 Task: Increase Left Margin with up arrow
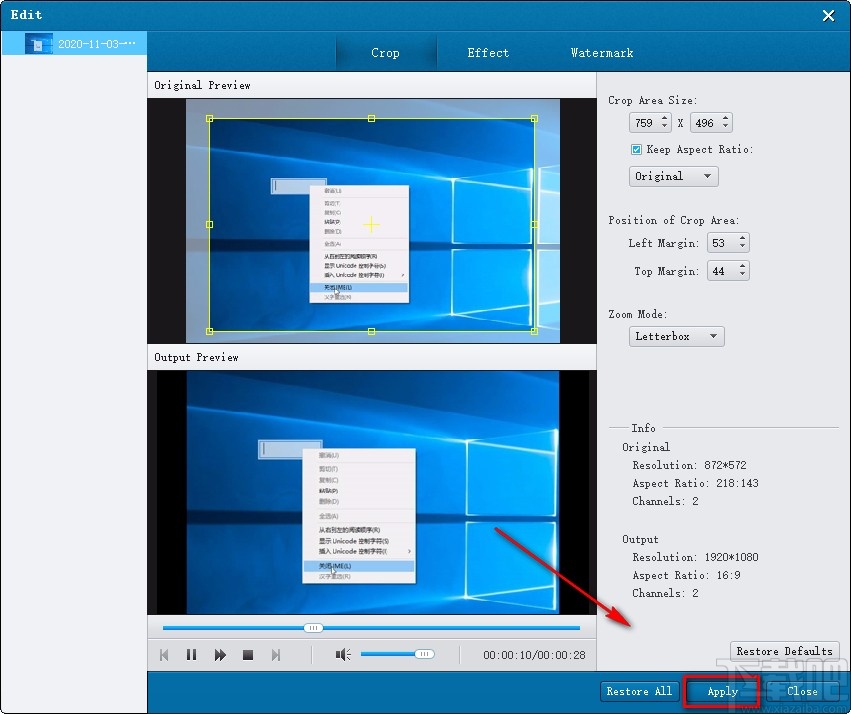(x=742, y=238)
